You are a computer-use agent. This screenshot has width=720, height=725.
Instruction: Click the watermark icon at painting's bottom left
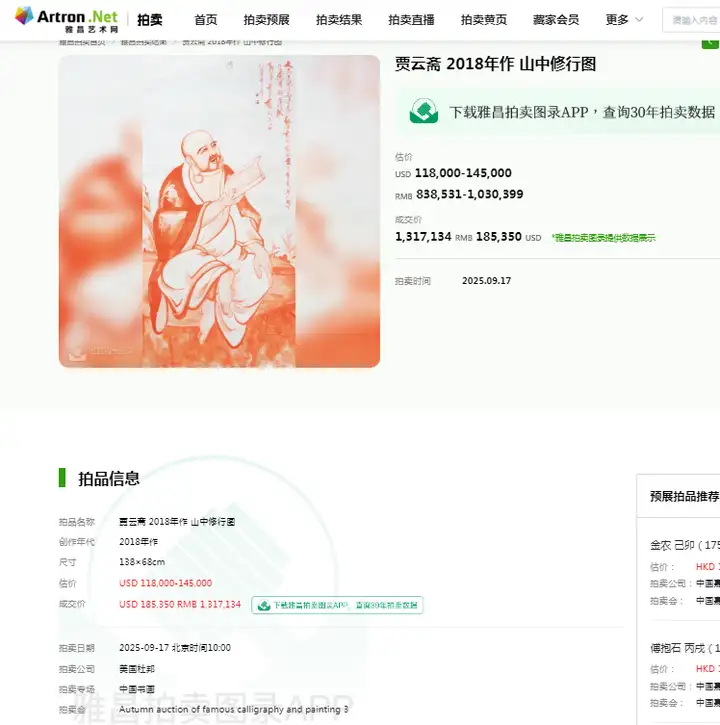pyautogui.click(x=77, y=354)
